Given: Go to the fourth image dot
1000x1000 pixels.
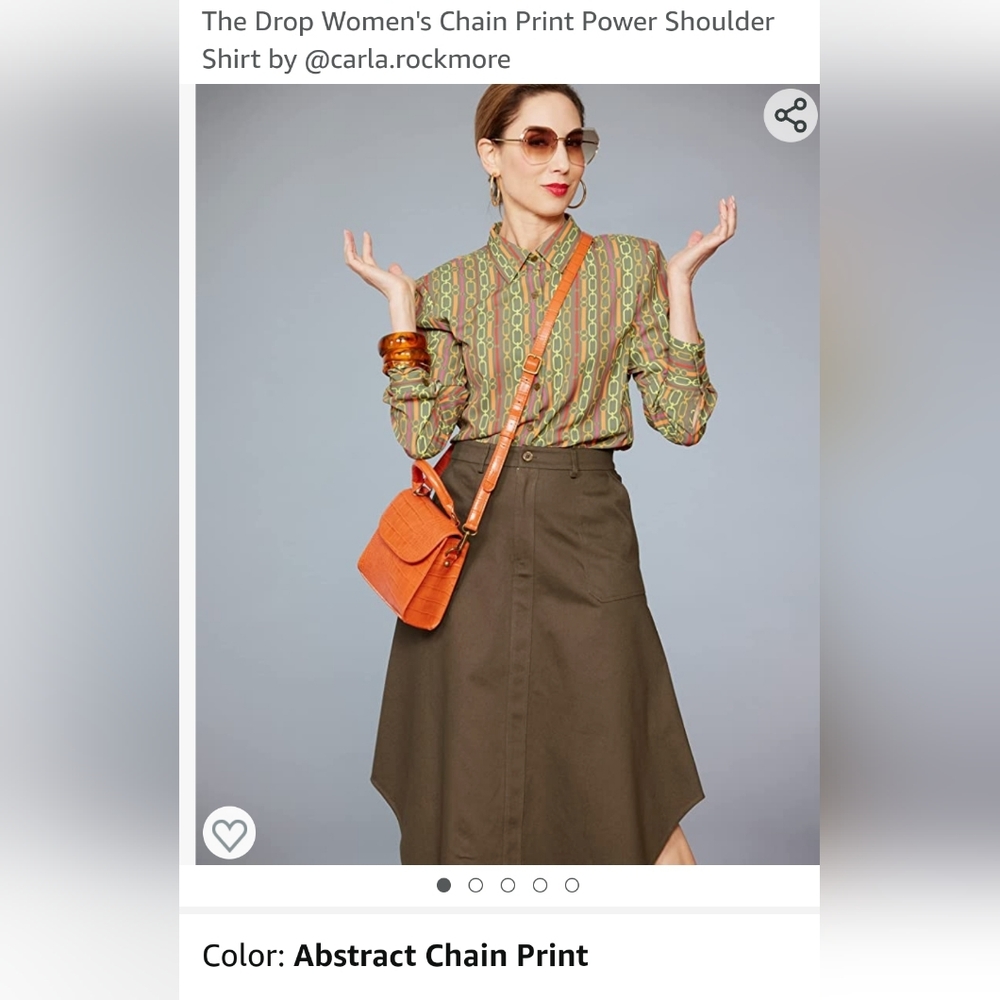Looking at the screenshot, I should [540, 885].
